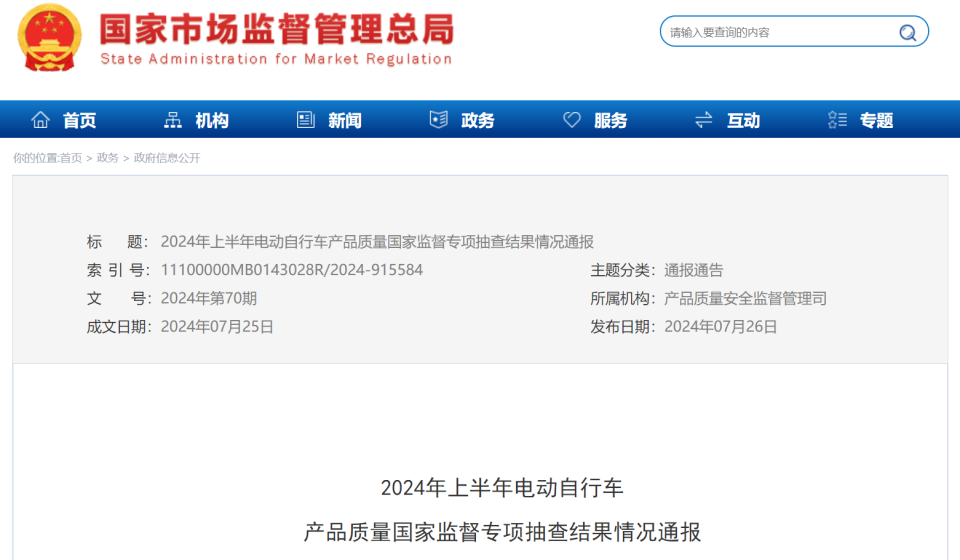960x560 pixels.
Task: Select the 互动 navigation menu item
Action: 743,120
